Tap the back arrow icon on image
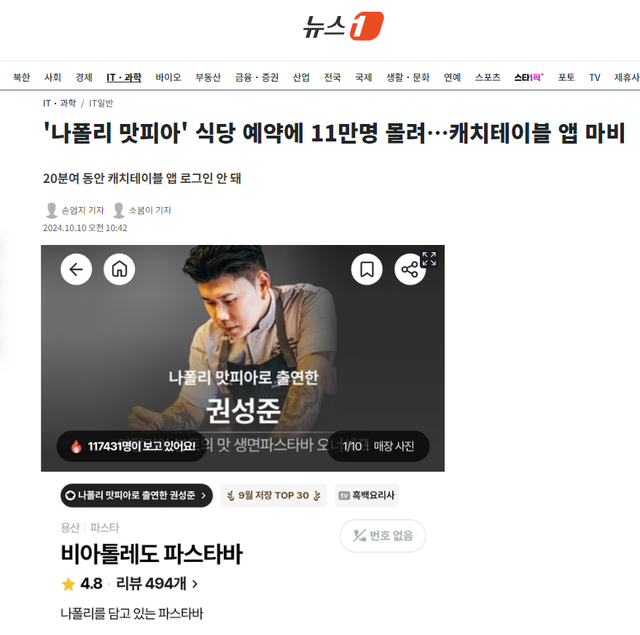 tap(76, 269)
